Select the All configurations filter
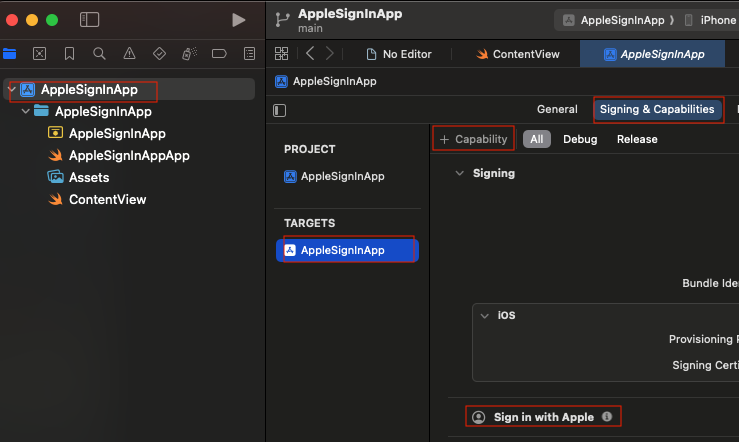 (x=537, y=139)
